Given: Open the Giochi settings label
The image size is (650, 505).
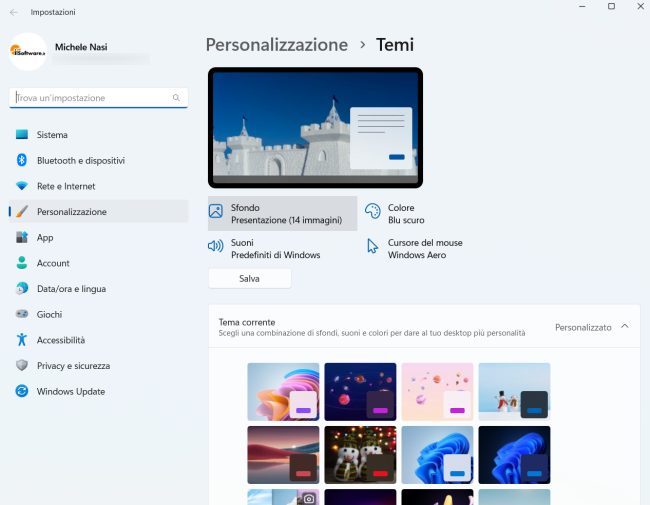Looking at the screenshot, I should 49,314.
